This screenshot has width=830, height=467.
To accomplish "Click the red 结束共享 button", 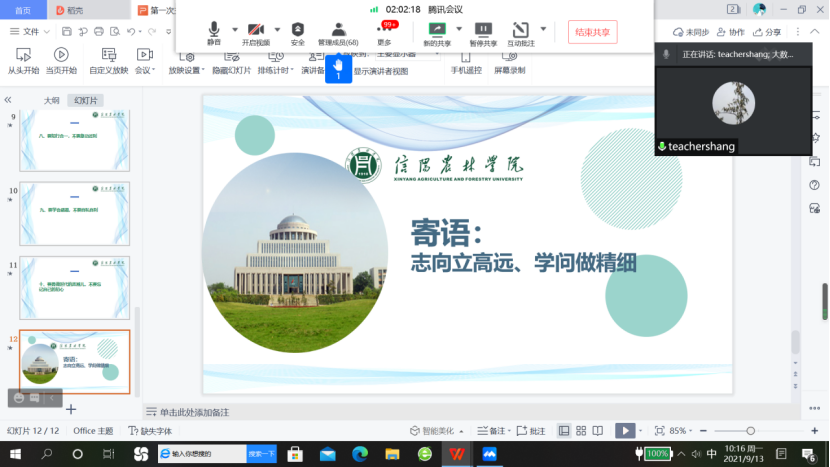I will [592, 32].
